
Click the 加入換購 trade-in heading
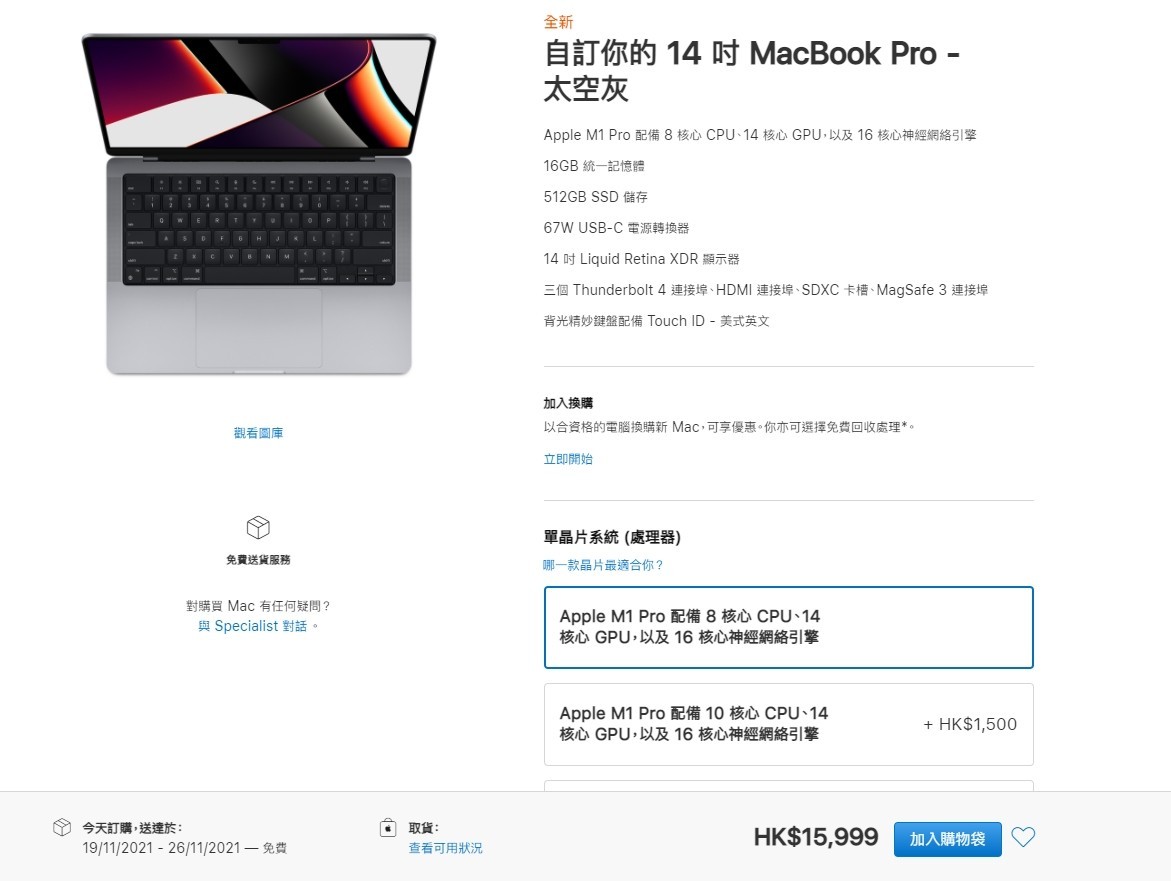(568, 403)
